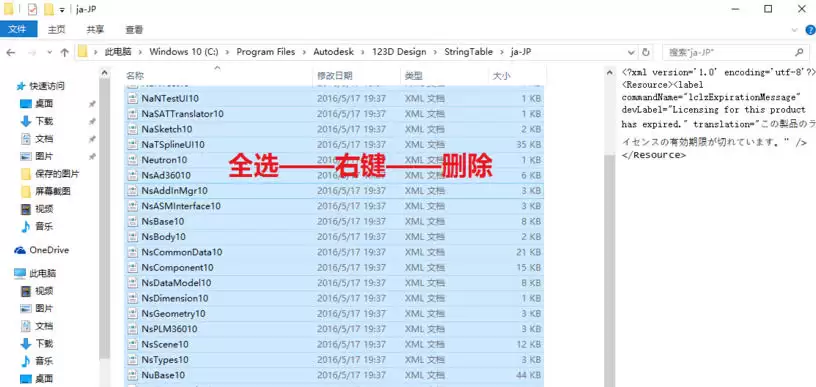Click 123D Design breadcrumb
Image resolution: width=816 pixels, height=387 pixels.
tap(399, 52)
